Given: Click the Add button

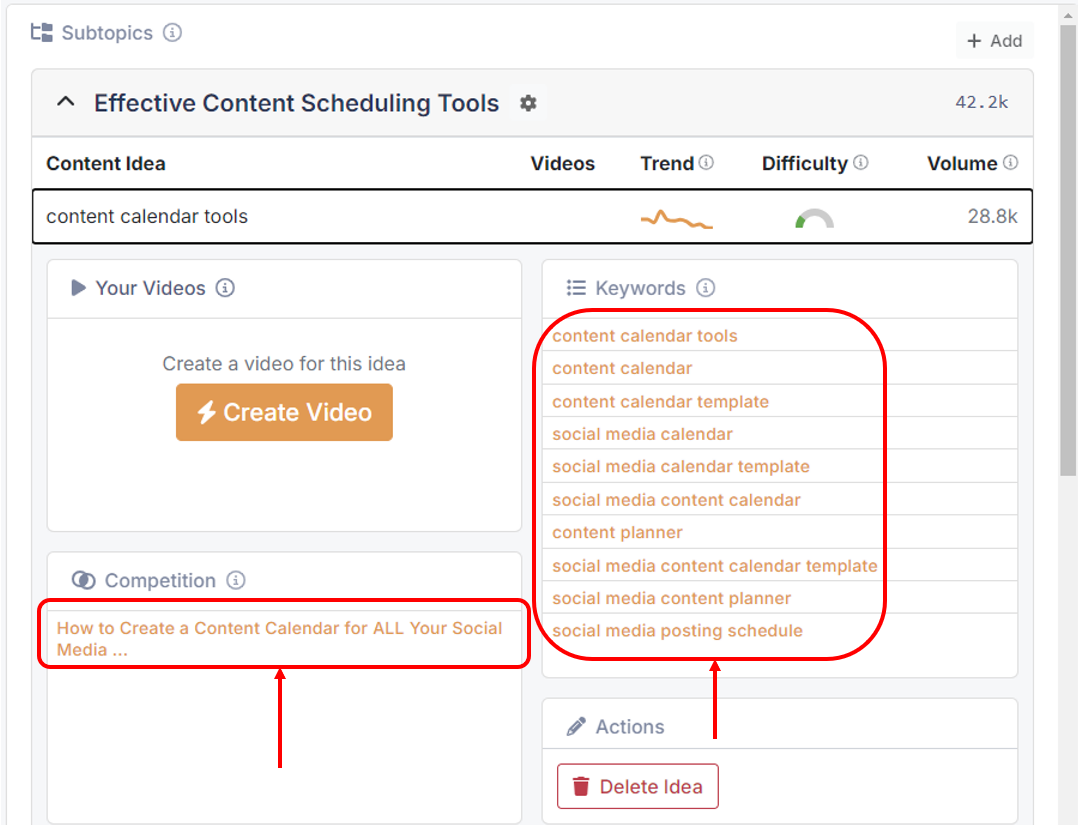Looking at the screenshot, I should click(994, 40).
